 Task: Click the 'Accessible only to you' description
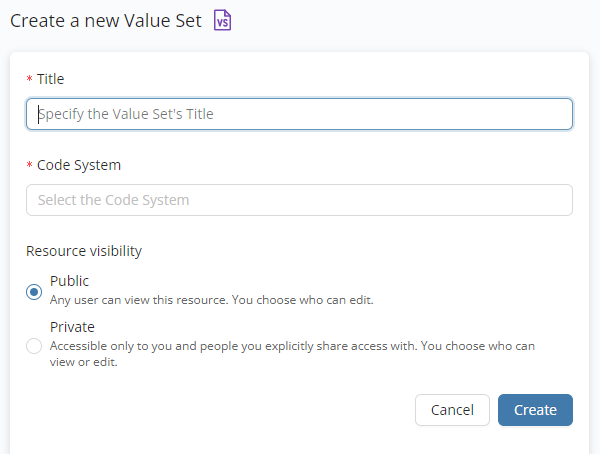coord(292,346)
